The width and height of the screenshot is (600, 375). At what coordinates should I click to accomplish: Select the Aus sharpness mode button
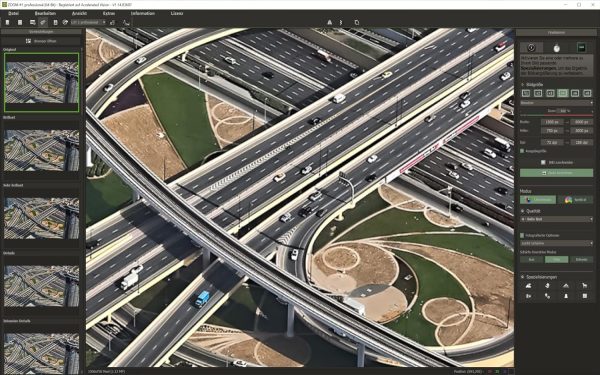coord(532,259)
